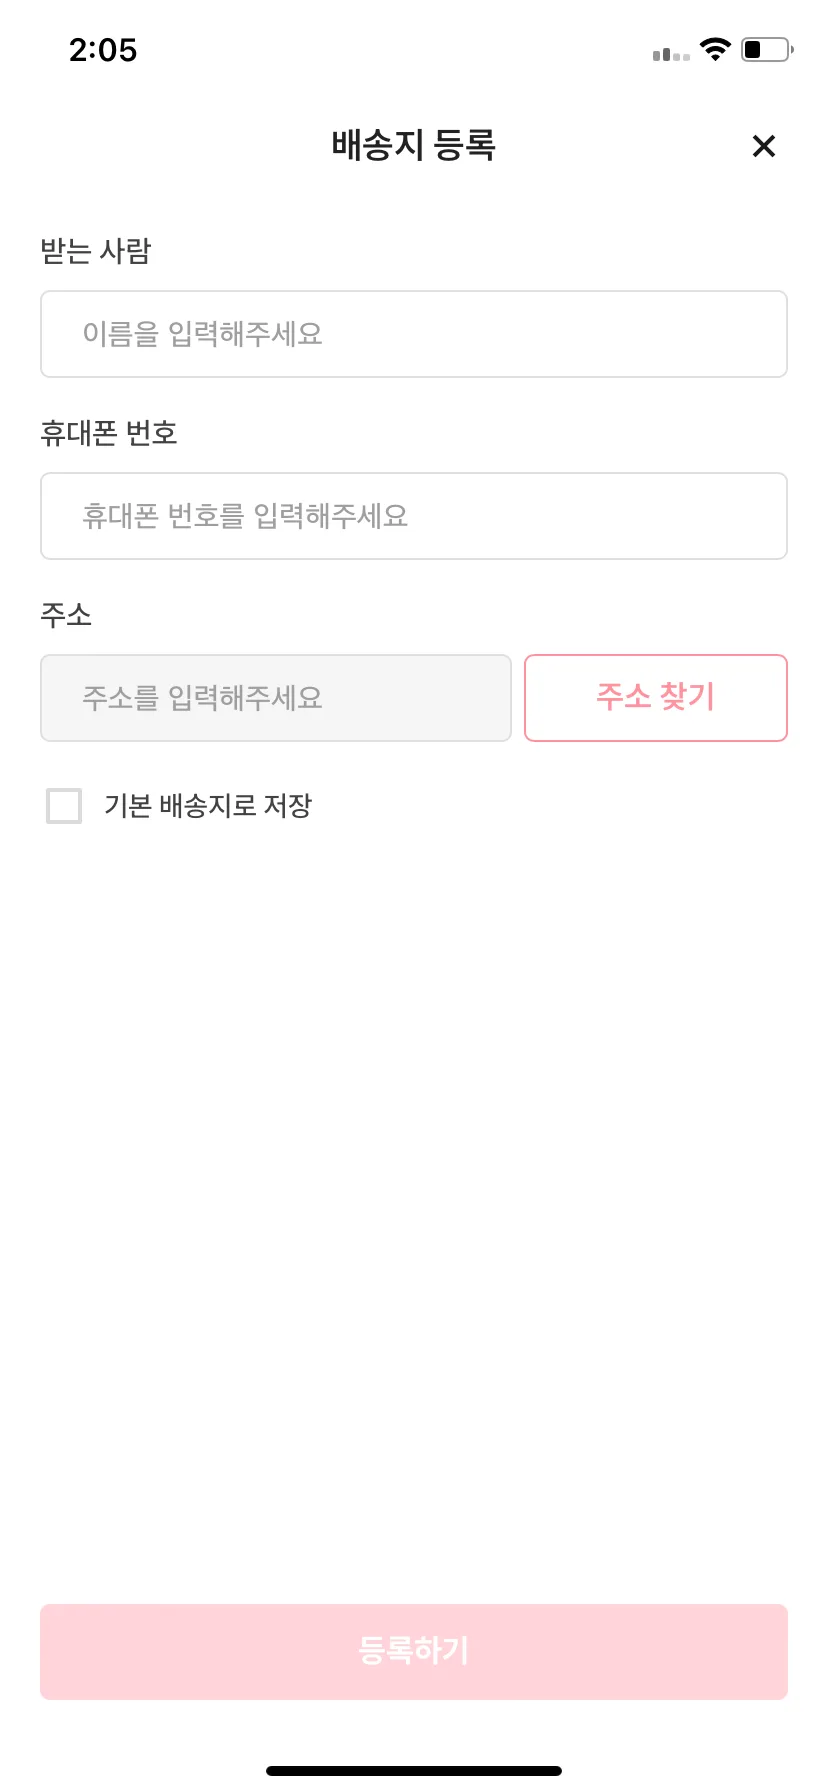Focus the 받는 사람 name input field
The height and width of the screenshot is (1792, 828).
[414, 334]
